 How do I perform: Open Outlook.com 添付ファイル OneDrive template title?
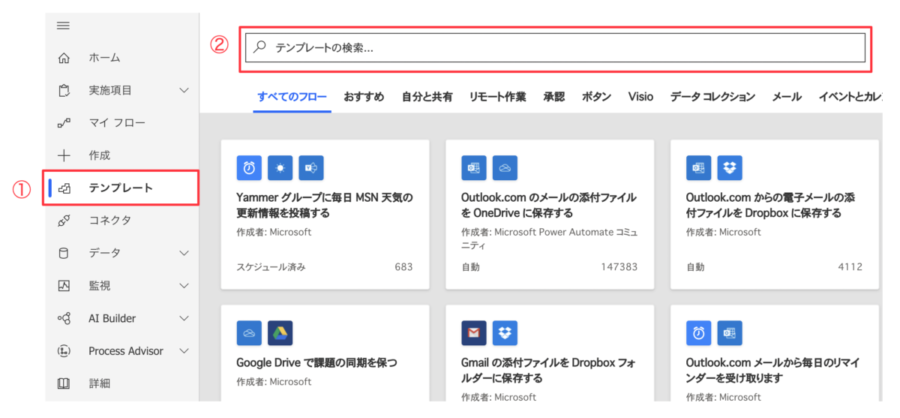[x=548, y=205]
